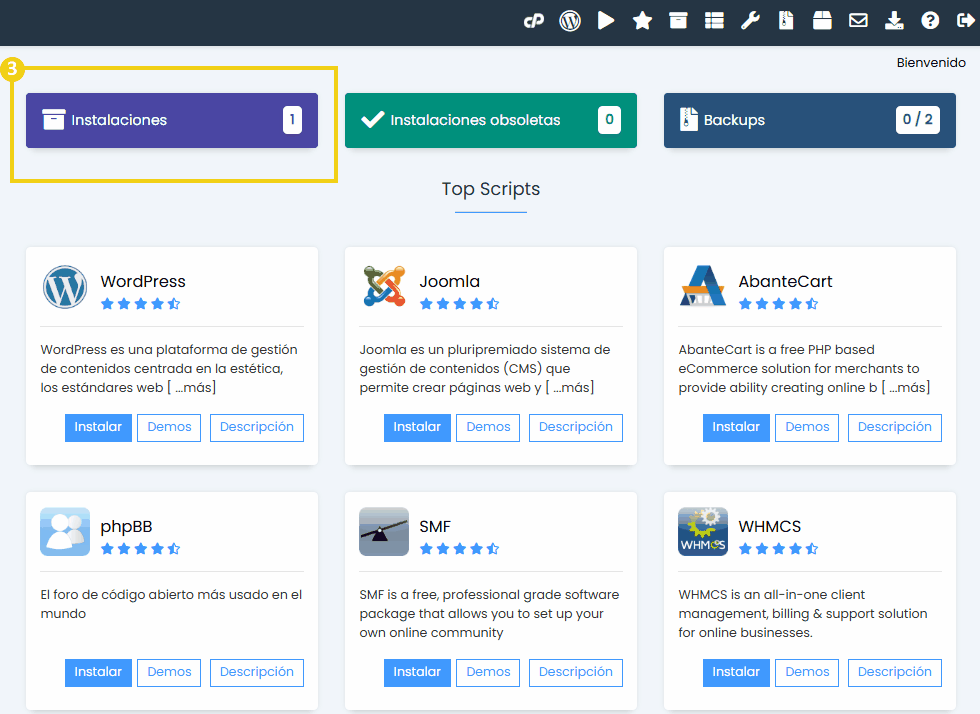The height and width of the screenshot is (714, 980).
Task: Open the Backups panel
Action: click(x=809, y=120)
